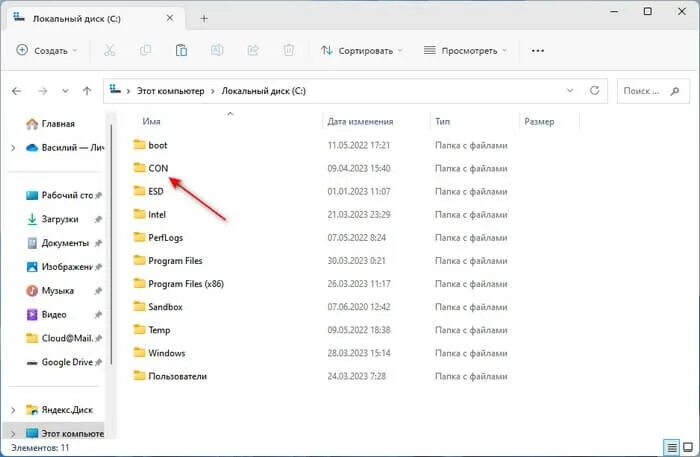Expand the address bar history dropdown
The width and height of the screenshot is (700, 457).
(570, 91)
